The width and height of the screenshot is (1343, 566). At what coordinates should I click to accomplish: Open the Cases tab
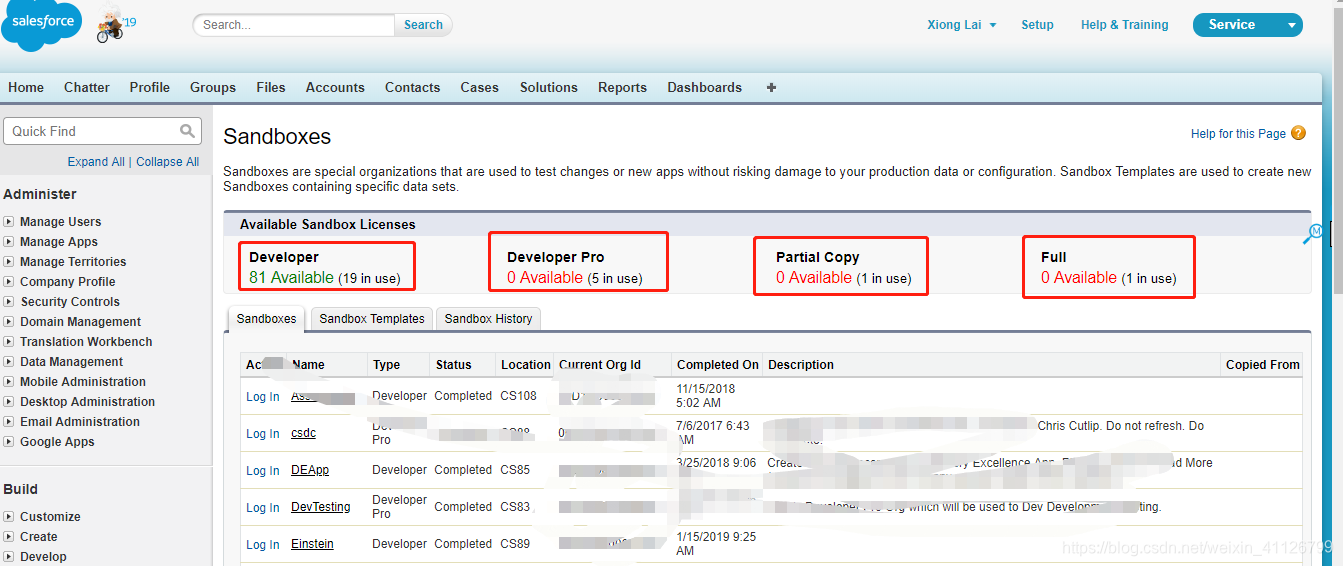[480, 87]
